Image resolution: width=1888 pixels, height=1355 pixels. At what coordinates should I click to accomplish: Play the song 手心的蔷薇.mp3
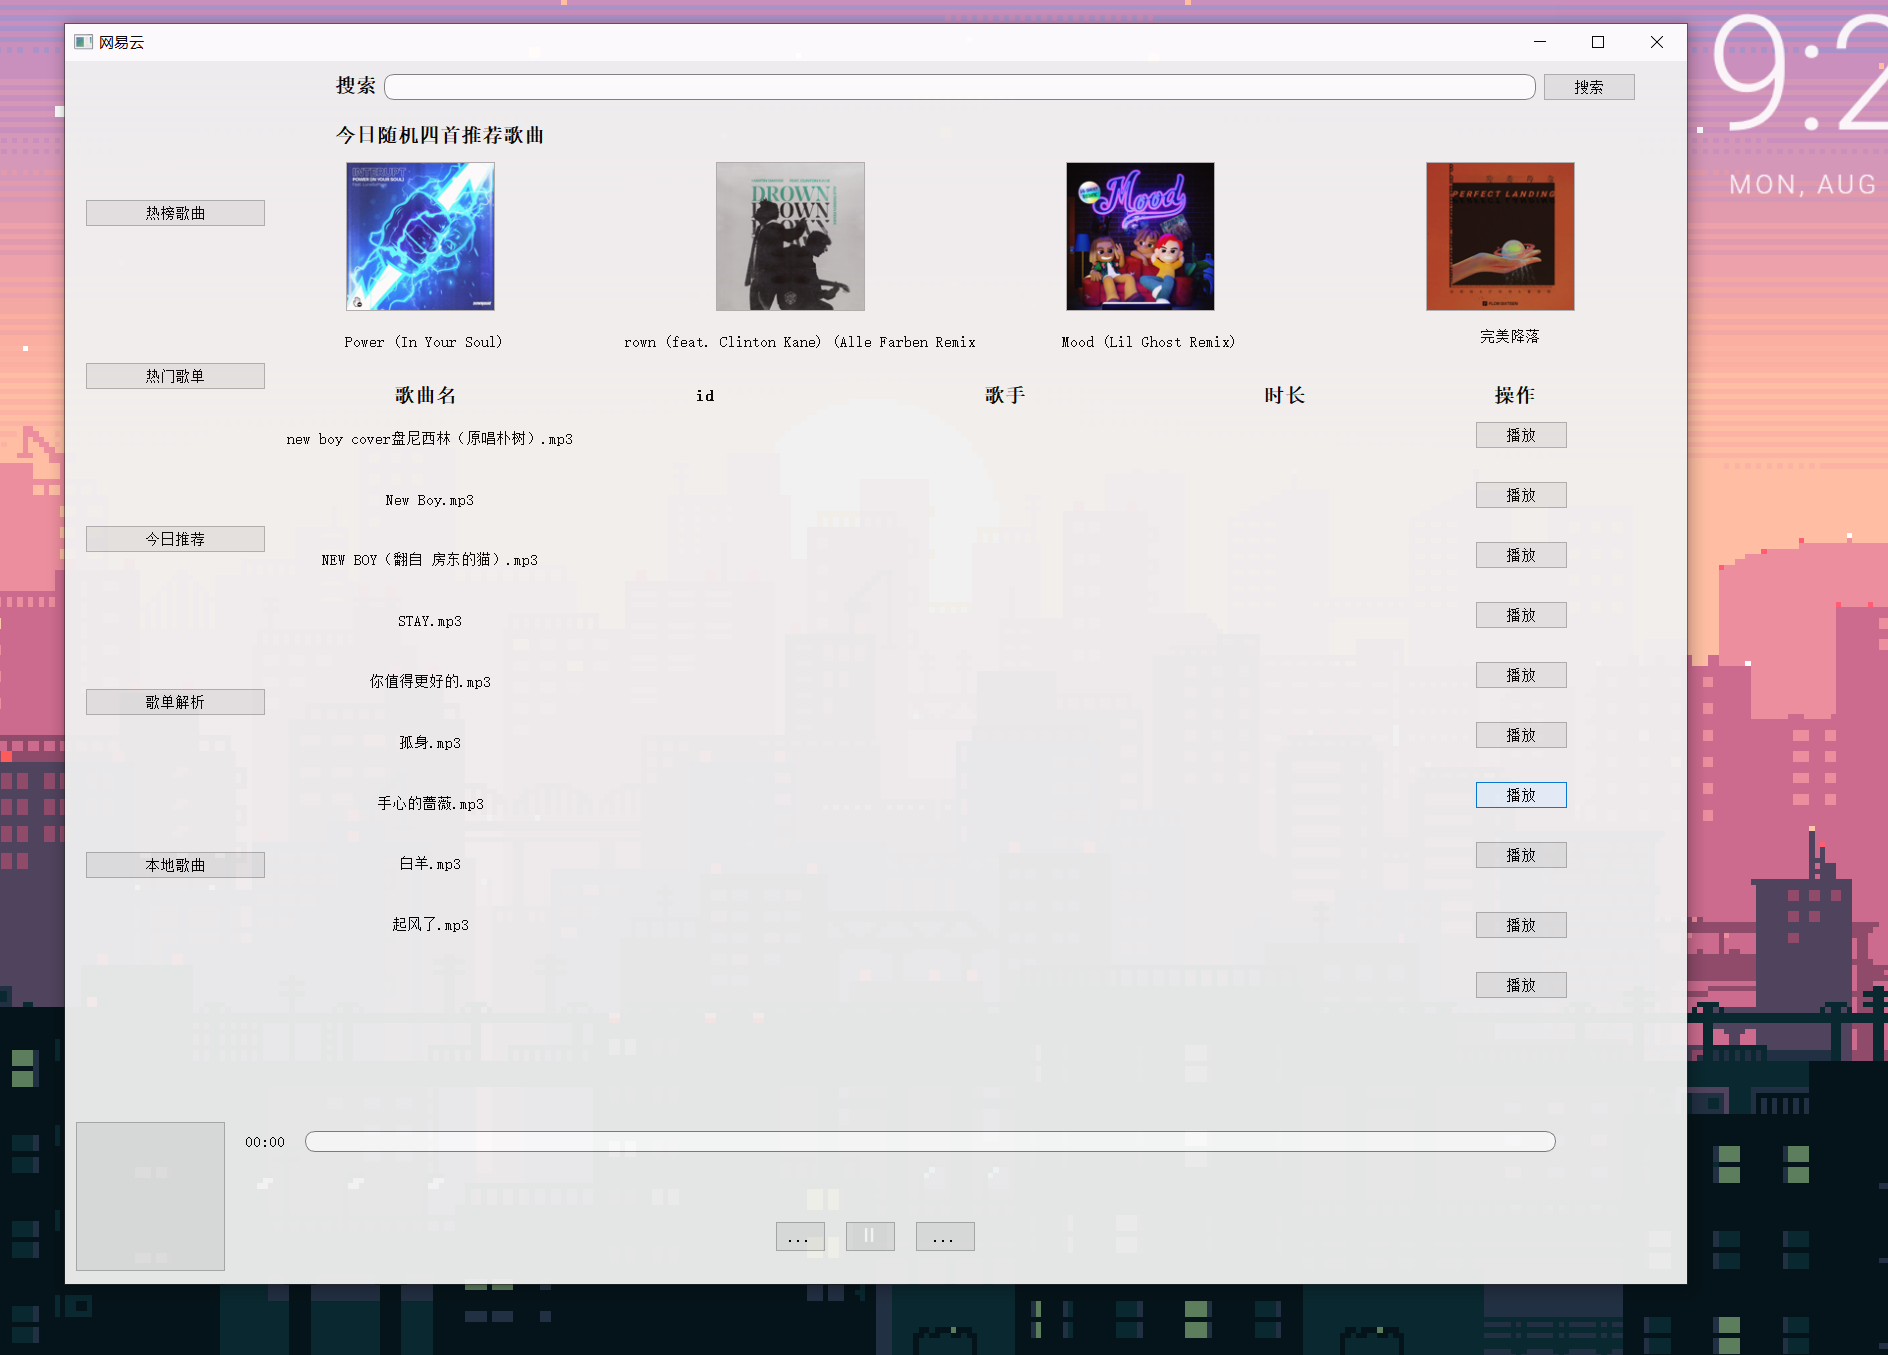click(1520, 795)
